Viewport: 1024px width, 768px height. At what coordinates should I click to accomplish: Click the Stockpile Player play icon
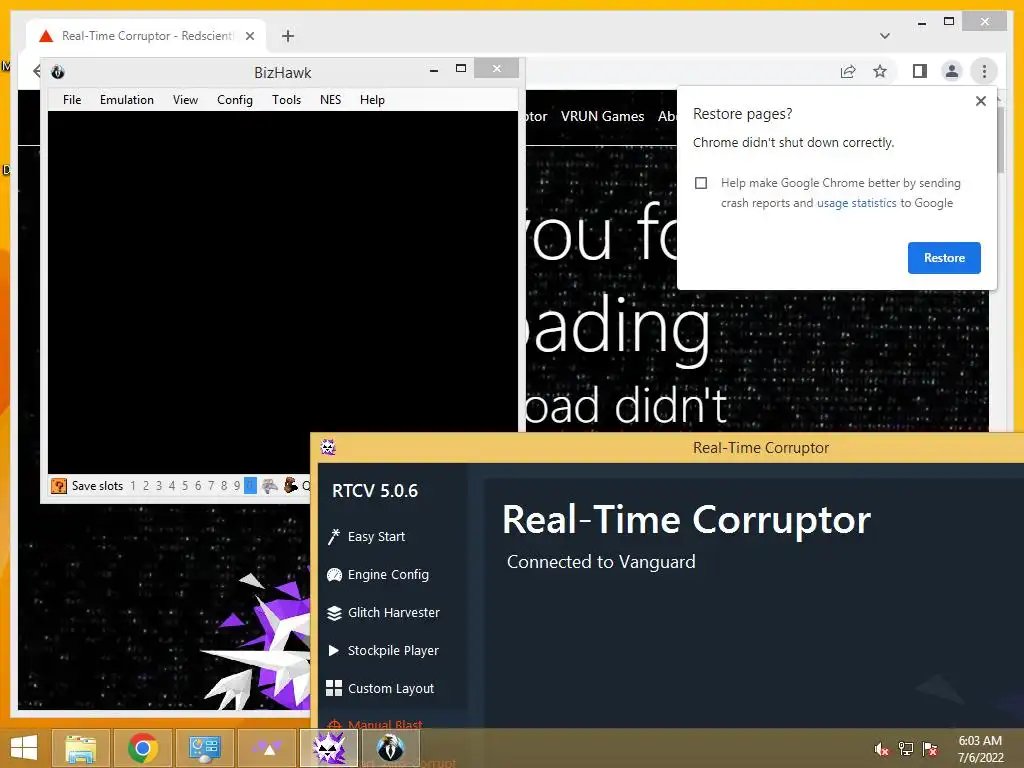point(334,650)
